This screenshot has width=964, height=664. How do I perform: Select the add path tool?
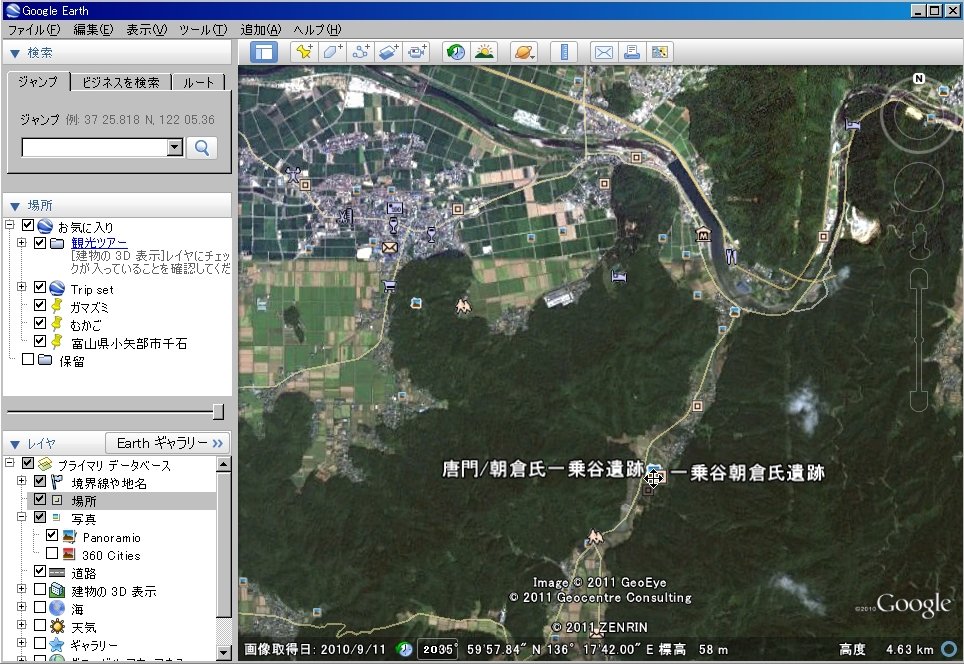[x=361, y=52]
